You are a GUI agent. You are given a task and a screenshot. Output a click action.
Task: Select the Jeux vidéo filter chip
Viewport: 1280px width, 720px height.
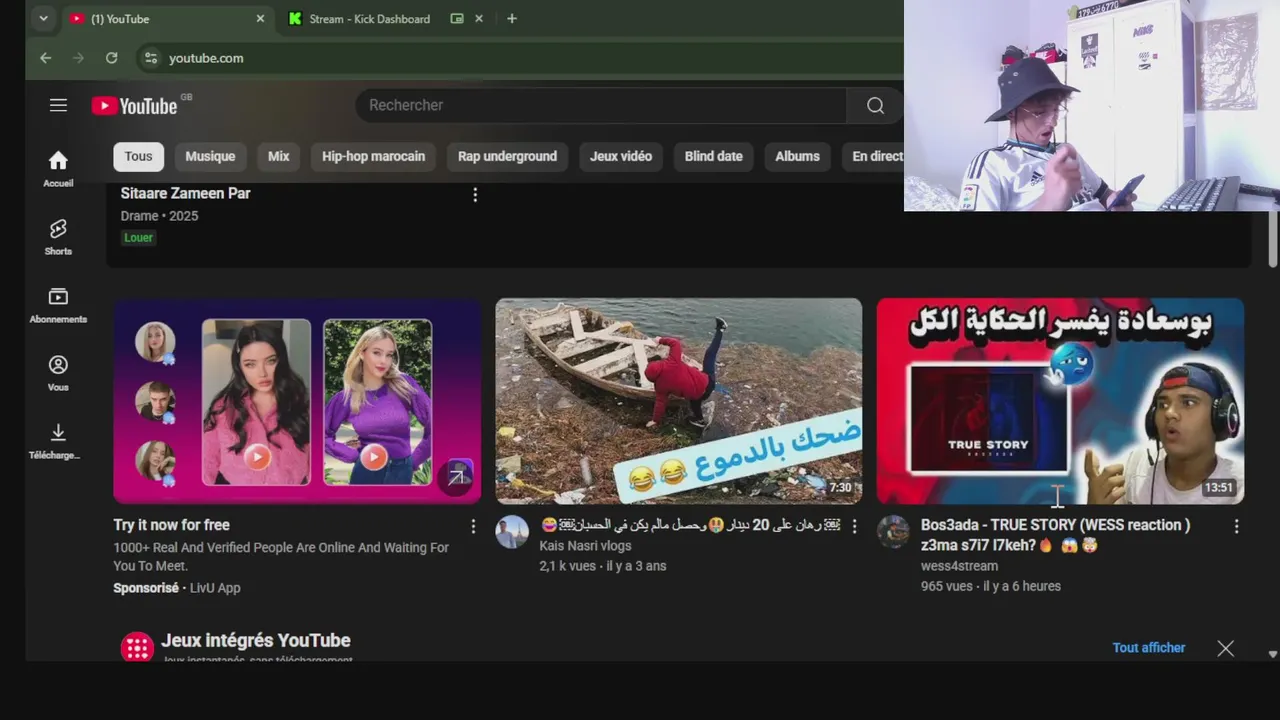621,156
